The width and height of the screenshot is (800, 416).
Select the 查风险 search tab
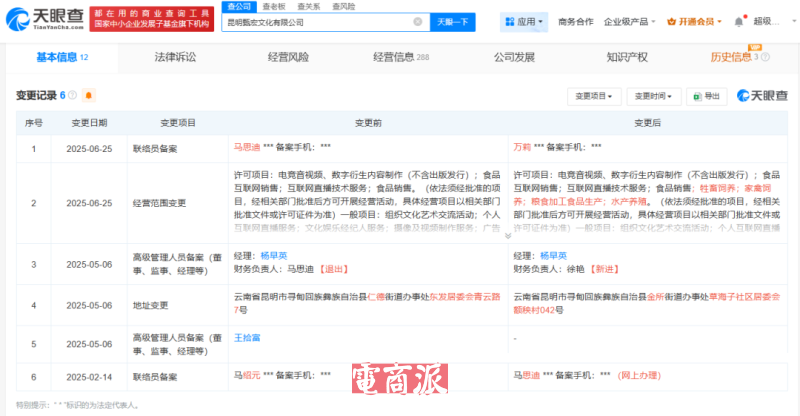pyautogui.click(x=343, y=7)
